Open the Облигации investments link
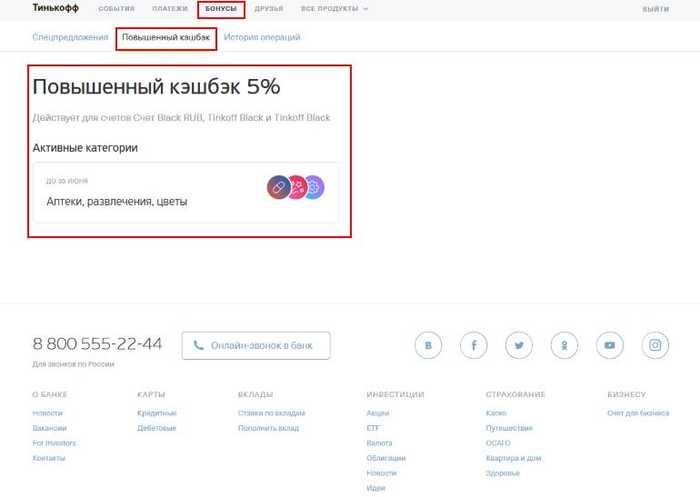 pos(386,458)
